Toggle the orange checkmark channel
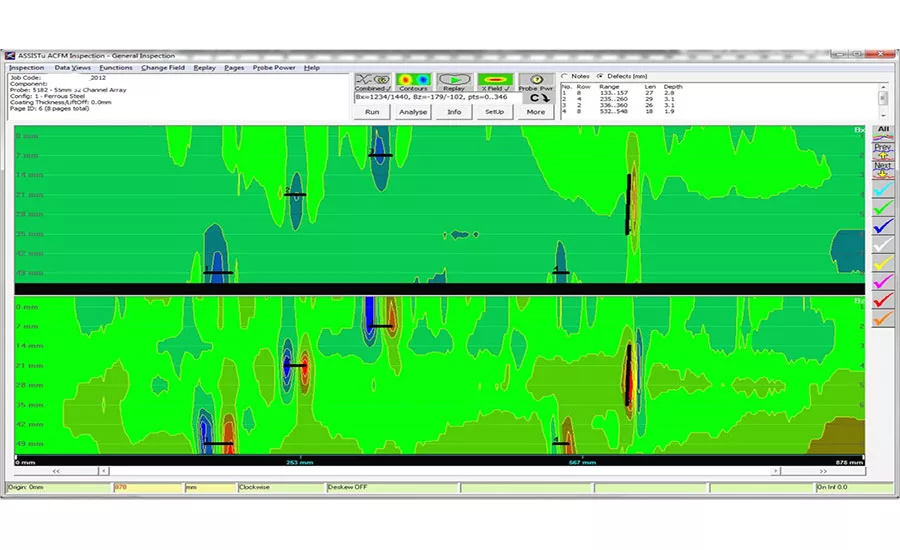The image size is (900, 550). click(883, 318)
